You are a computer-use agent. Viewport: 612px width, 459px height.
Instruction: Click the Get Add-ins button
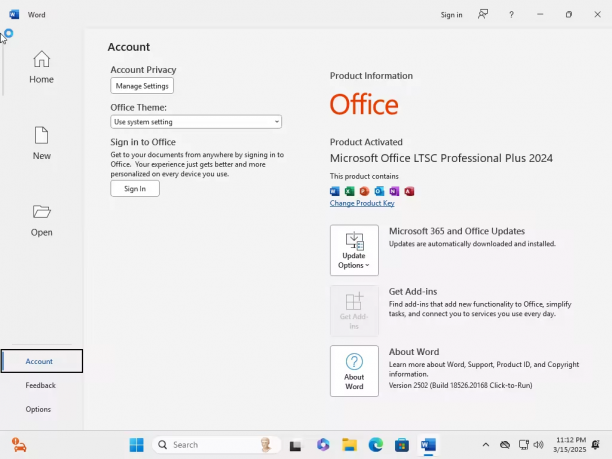354,311
